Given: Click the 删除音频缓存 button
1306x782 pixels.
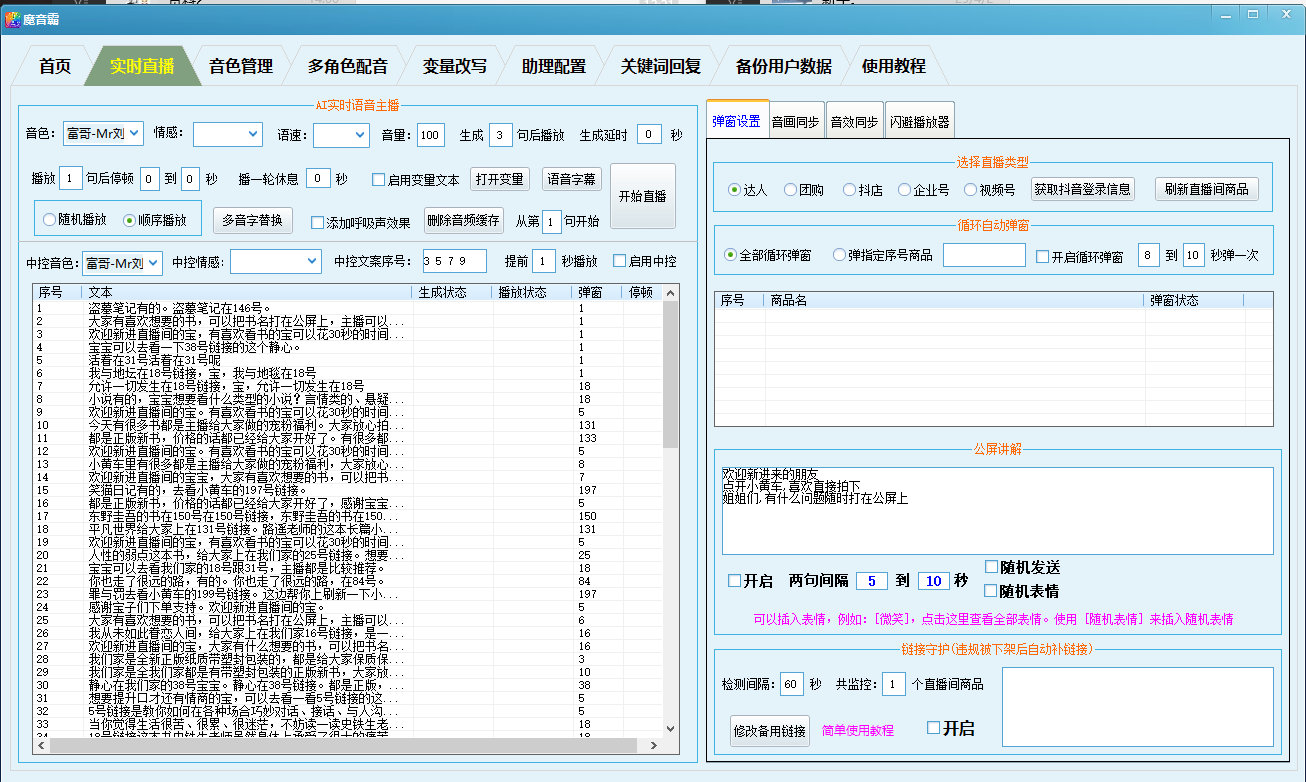Looking at the screenshot, I should [x=463, y=221].
